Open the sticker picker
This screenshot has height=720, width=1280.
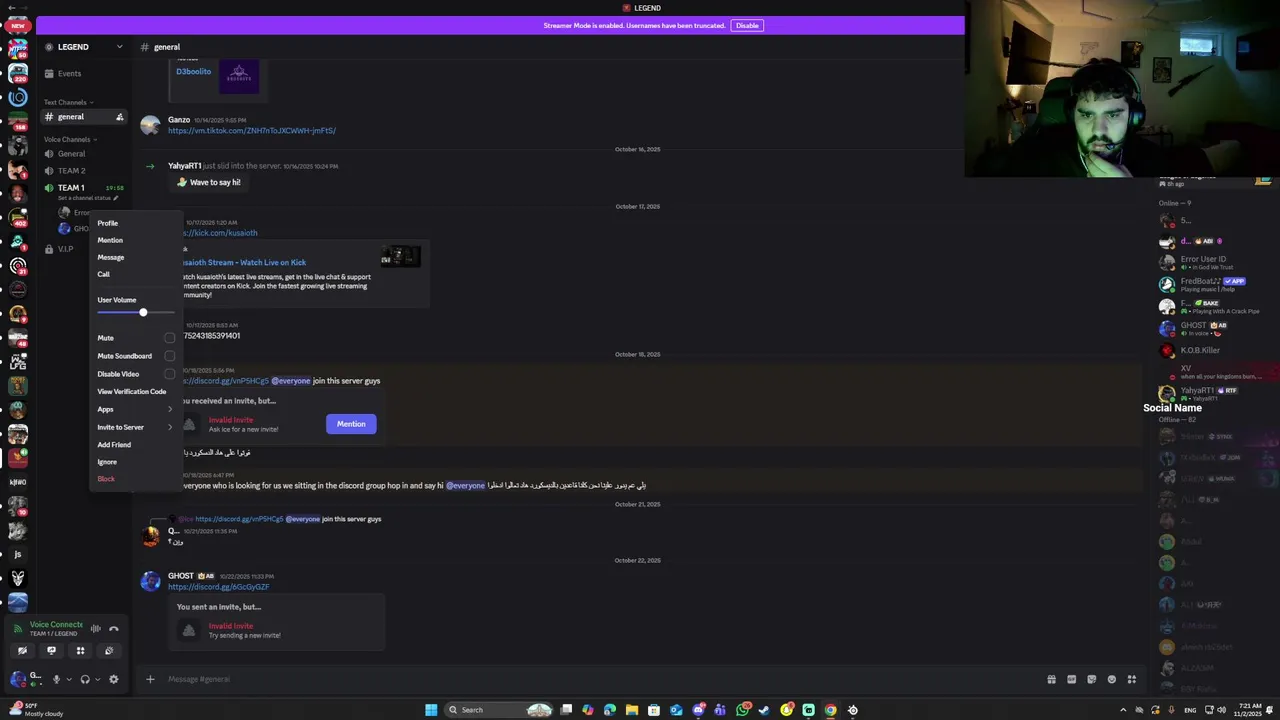(x=1091, y=679)
